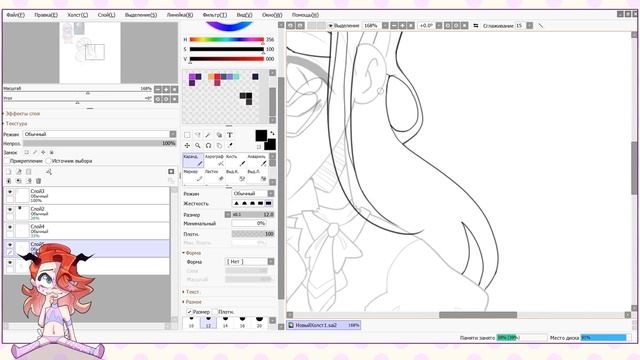Click the Hue H color slider
The width and height of the screenshot is (640, 360).
tap(227, 40)
